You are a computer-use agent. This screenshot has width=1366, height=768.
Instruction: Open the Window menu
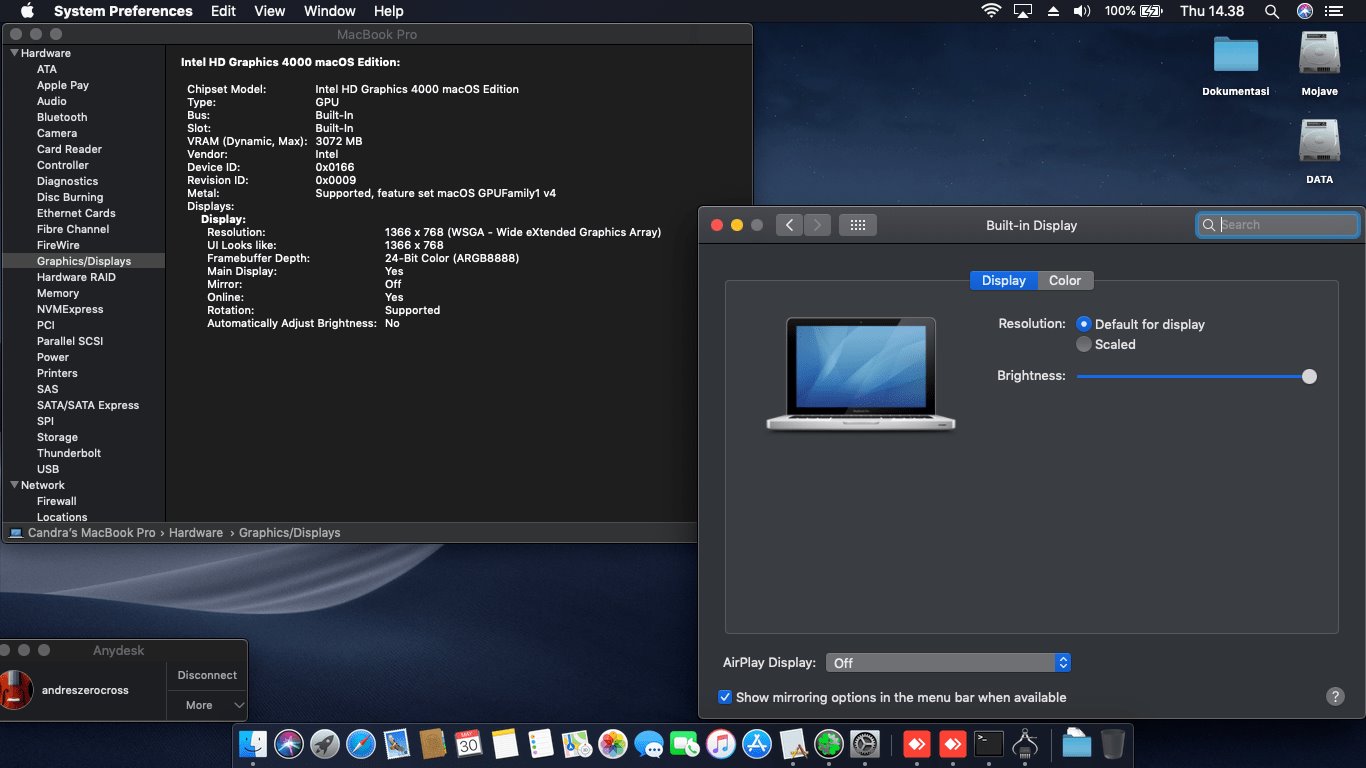329,11
